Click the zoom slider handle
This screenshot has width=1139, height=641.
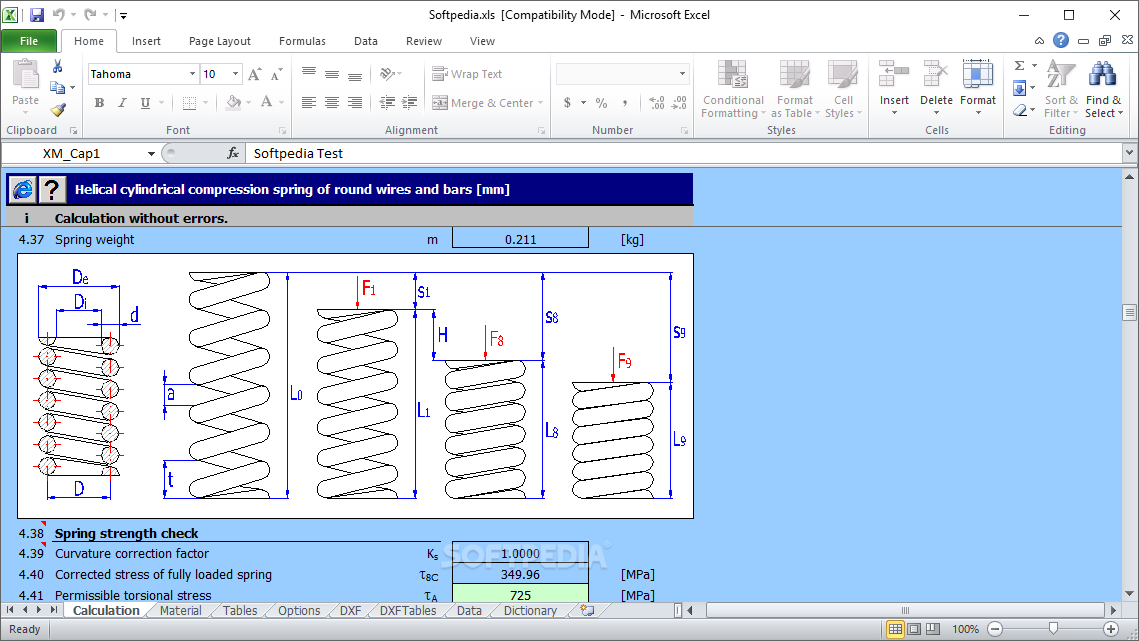click(x=1053, y=629)
